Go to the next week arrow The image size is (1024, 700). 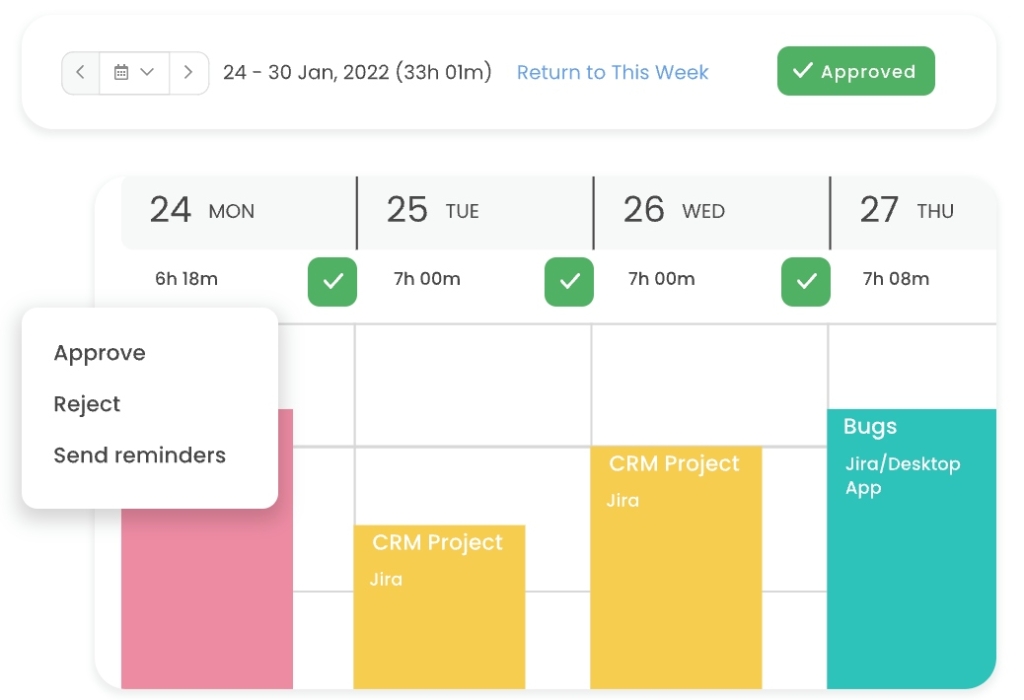(x=189, y=73)
